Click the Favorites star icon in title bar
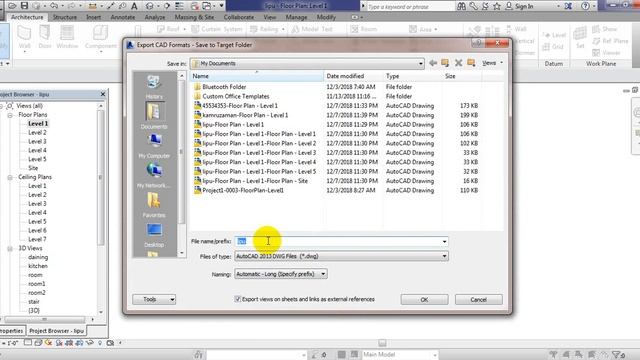The width and height of the screenshot is (640, 360). tap(497, 6)
